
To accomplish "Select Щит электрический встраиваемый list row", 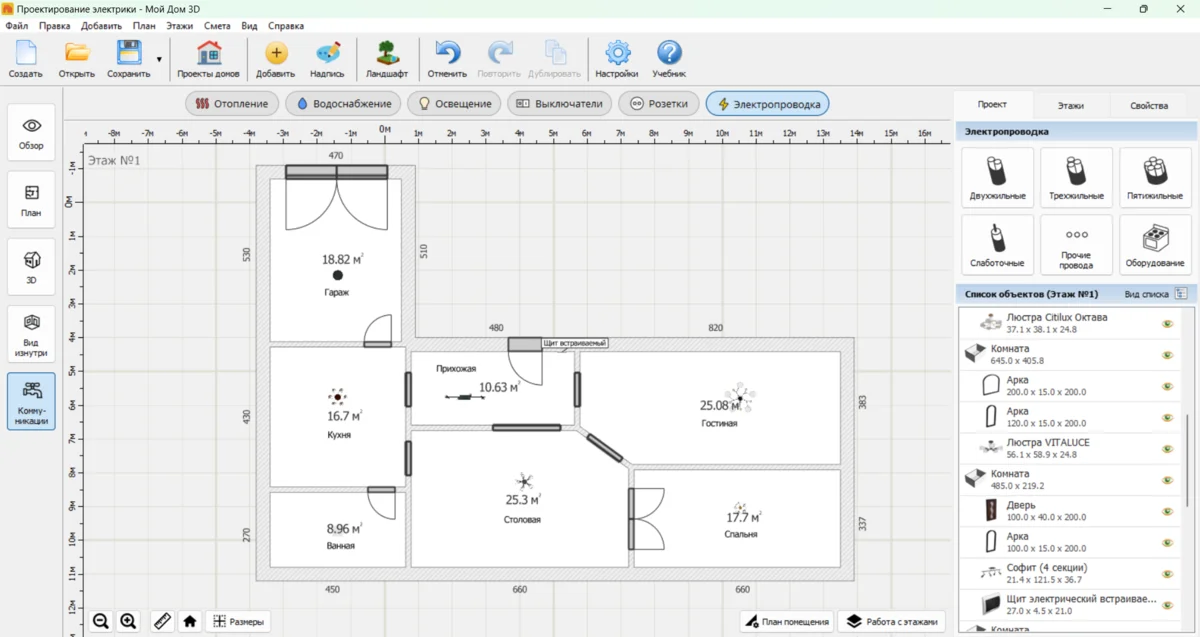I will (1068, 604).
